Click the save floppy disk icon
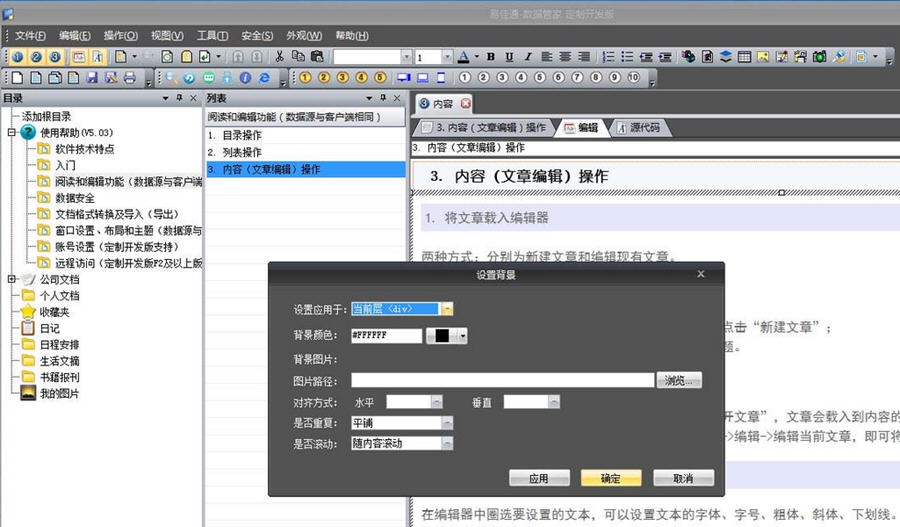The width and height of the screenshot is (900, 527). (x=92, y=78)
